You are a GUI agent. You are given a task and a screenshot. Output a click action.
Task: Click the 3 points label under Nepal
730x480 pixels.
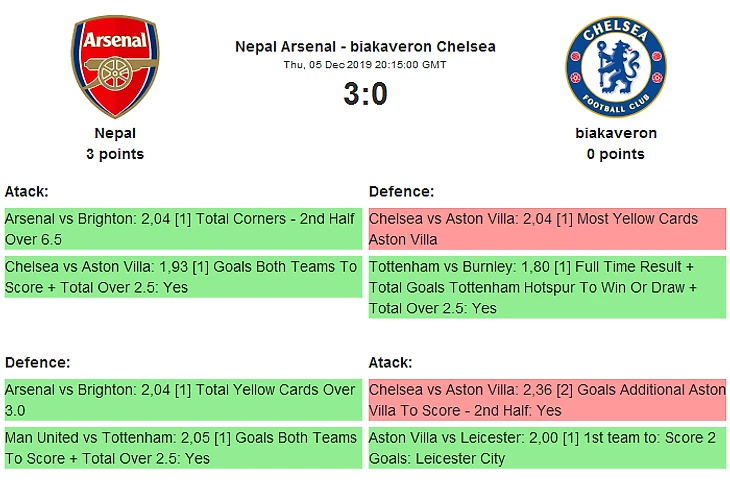click(x=115, y=154)
